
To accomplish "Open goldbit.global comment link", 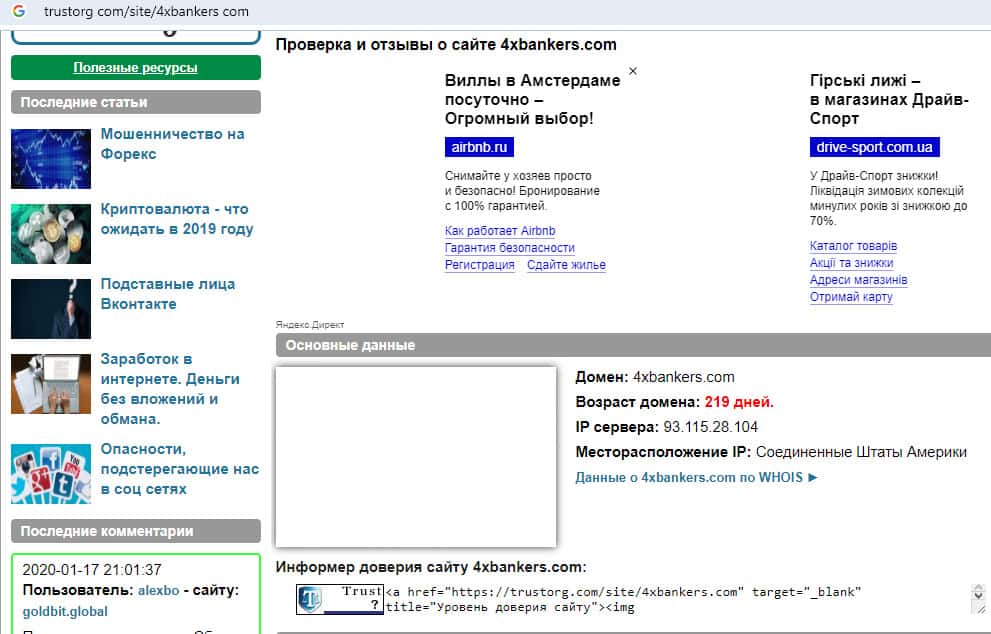I will 65,612.
